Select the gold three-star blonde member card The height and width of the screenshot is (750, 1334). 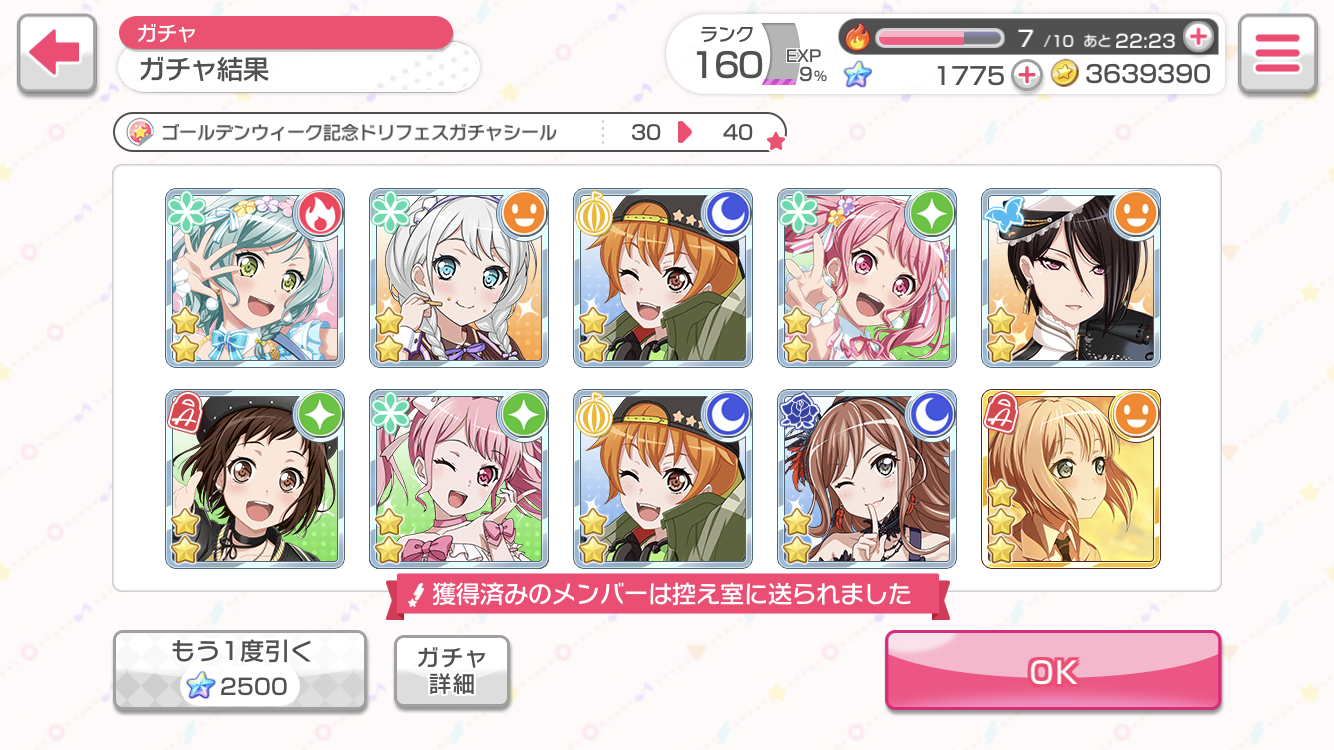point(1071,479)
